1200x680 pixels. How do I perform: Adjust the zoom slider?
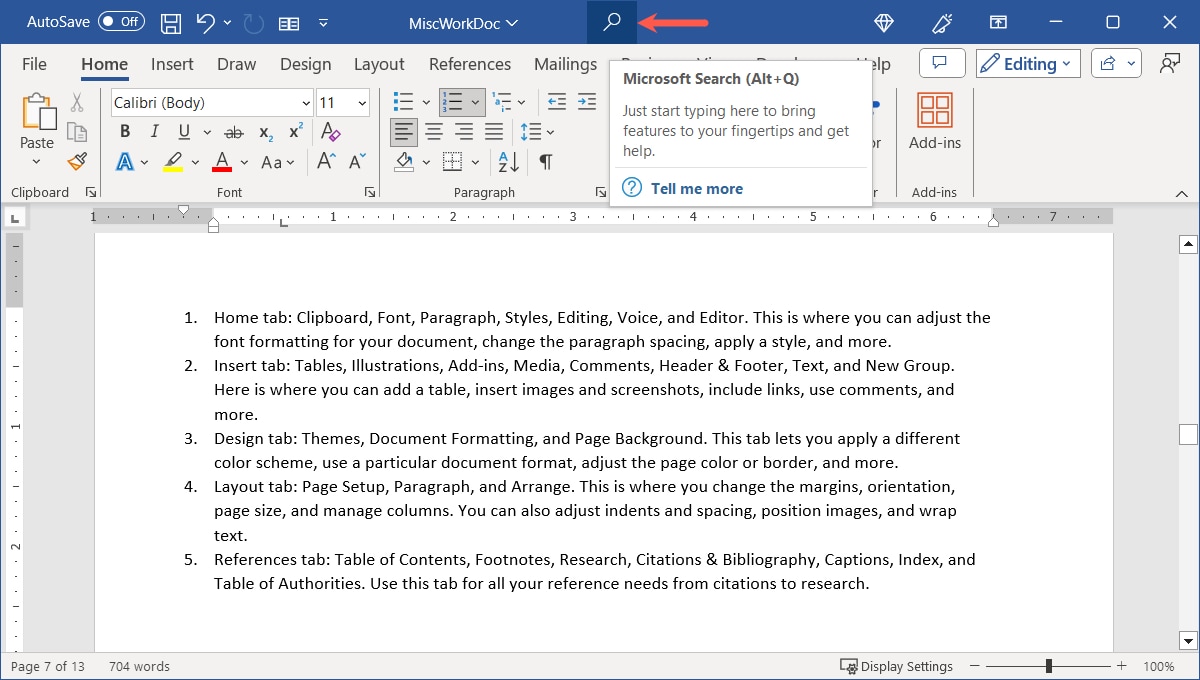tap(1046, 666)
